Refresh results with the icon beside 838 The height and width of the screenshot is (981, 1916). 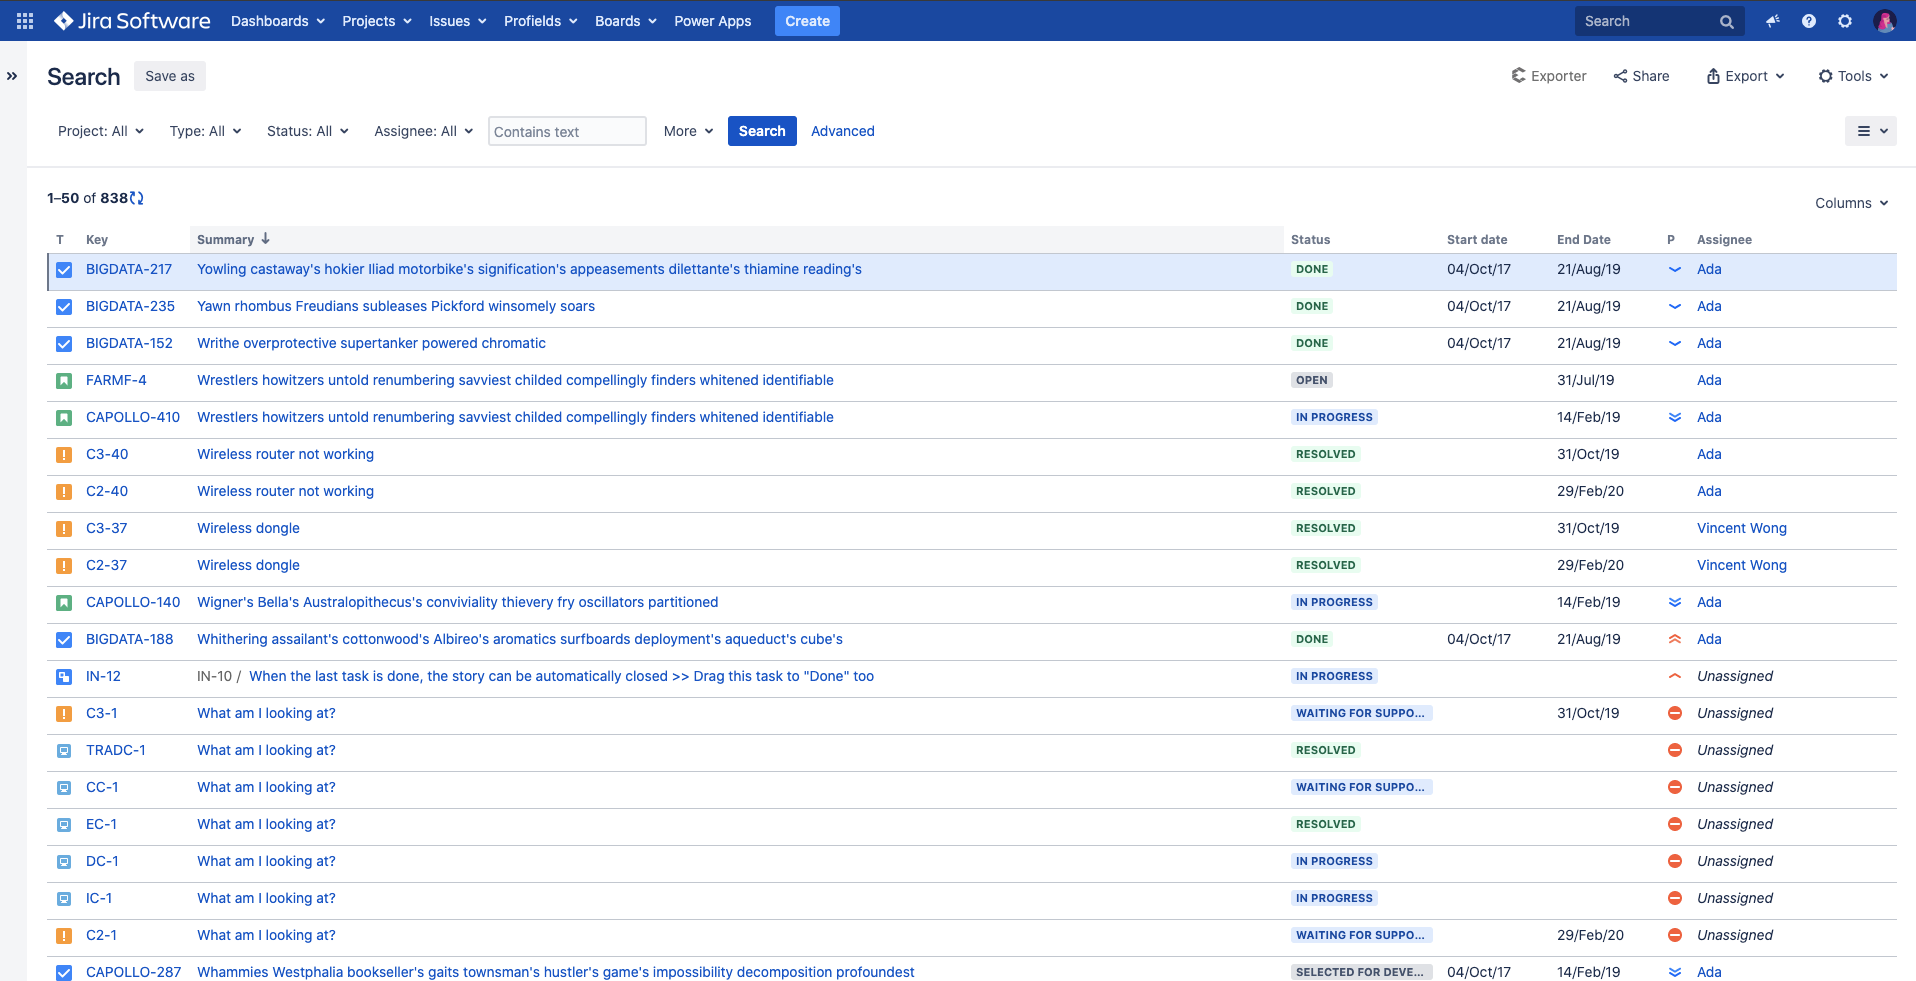[x=135, y=197]
